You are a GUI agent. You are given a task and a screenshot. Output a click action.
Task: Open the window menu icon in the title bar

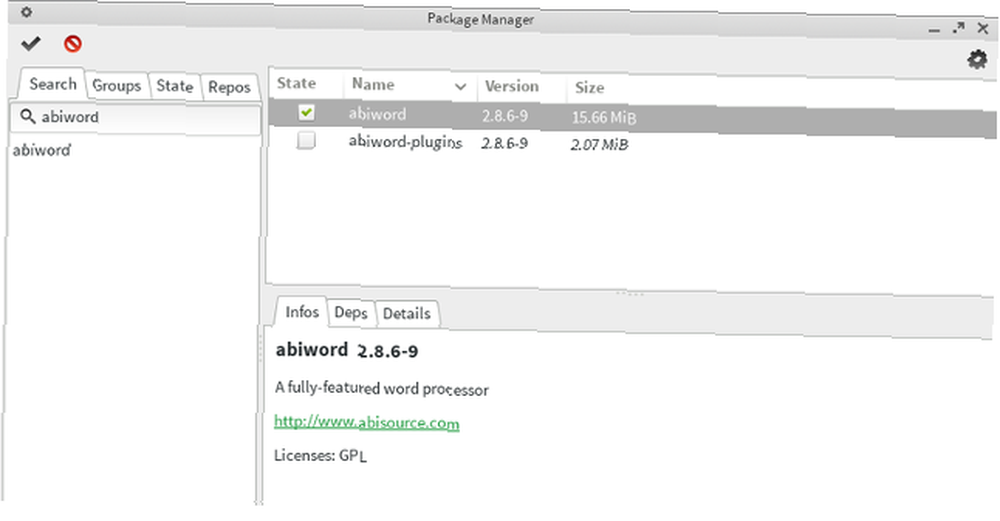tap(26, 12)
